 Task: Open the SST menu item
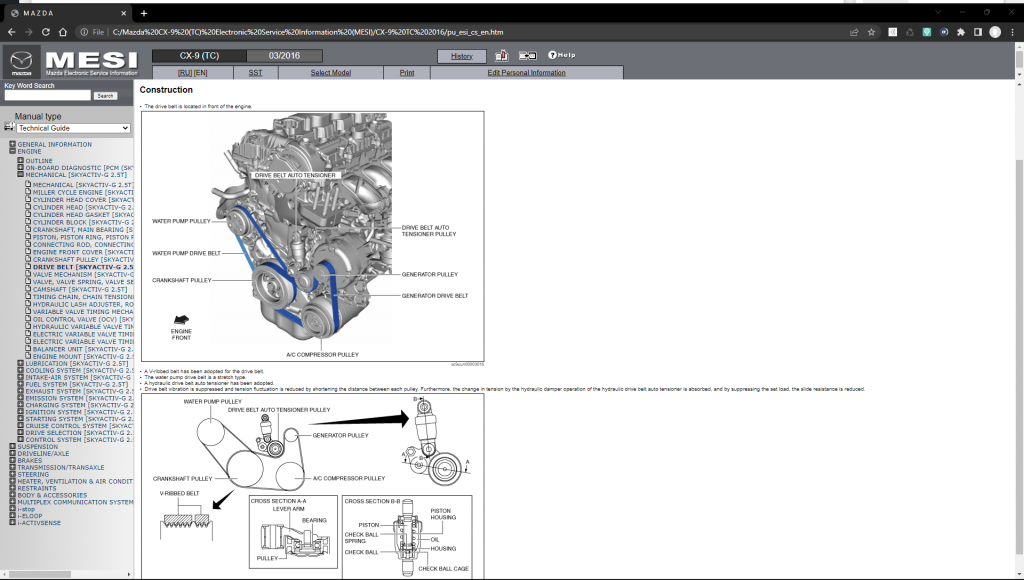click(255, 72)
